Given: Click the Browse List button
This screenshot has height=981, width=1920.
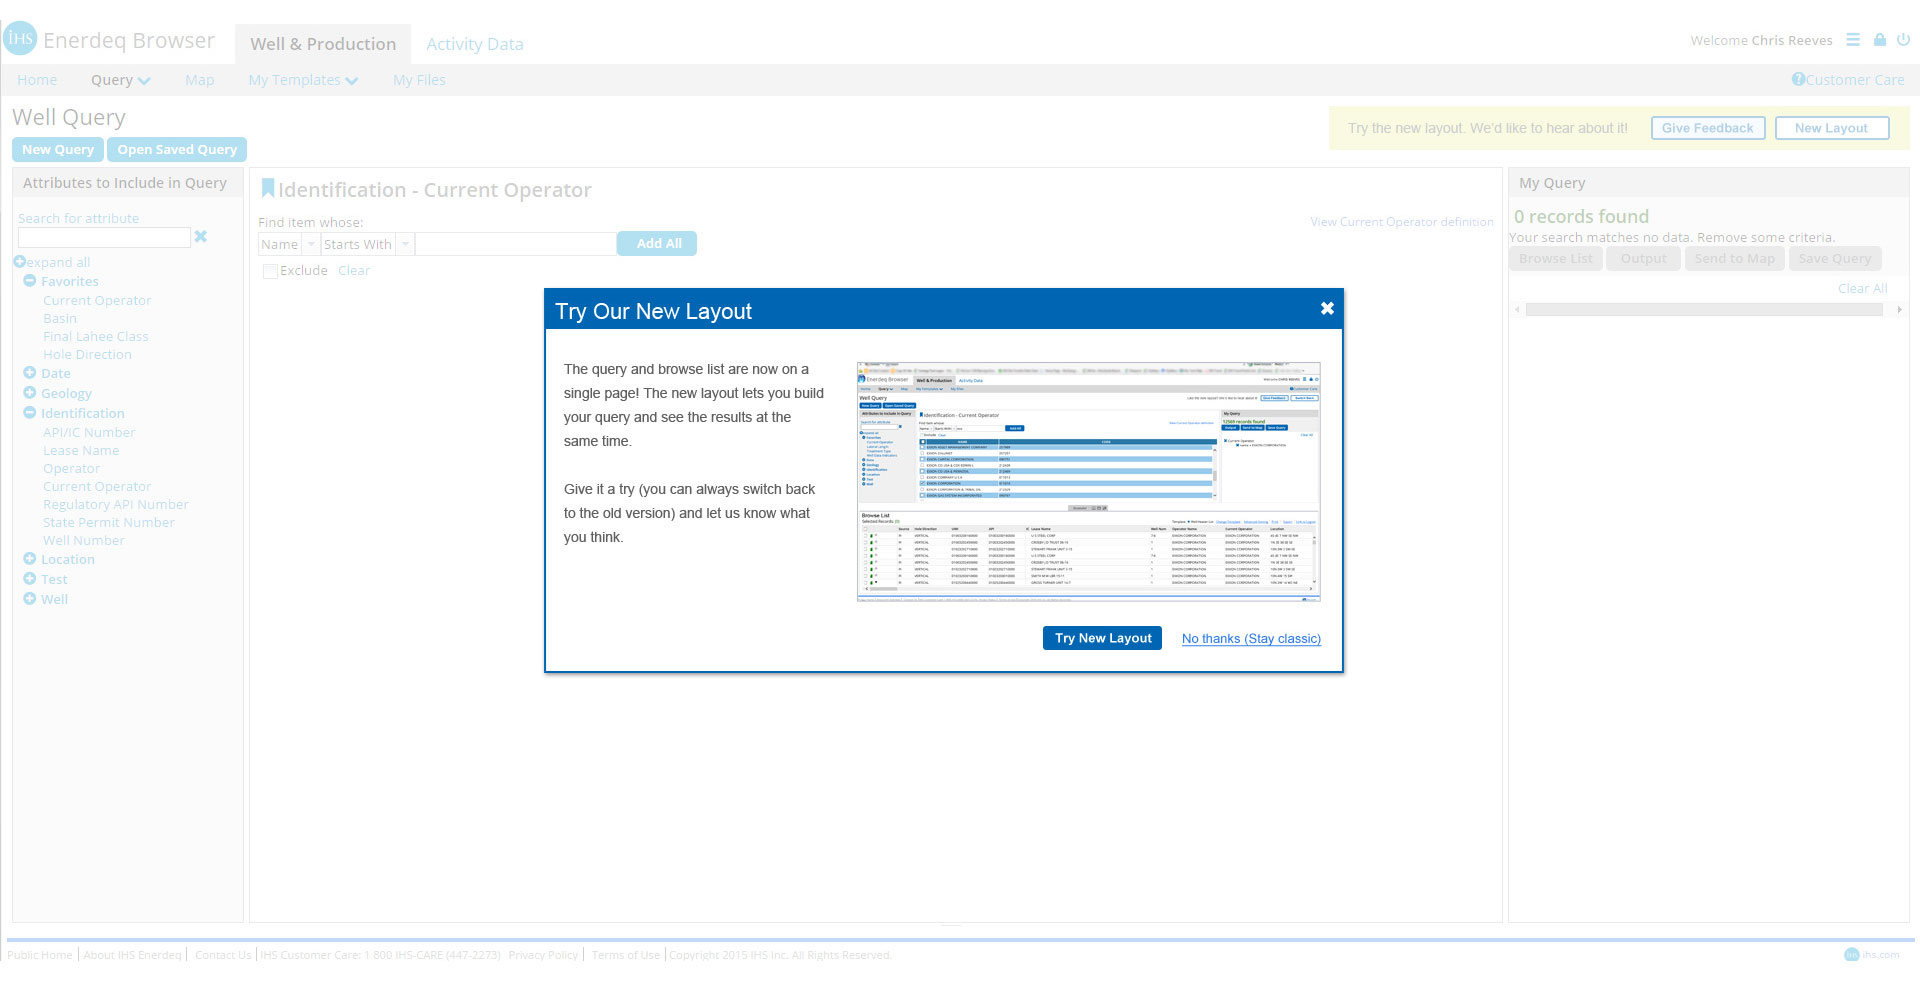Looking at the screenshot, I should click(1555, 258).
